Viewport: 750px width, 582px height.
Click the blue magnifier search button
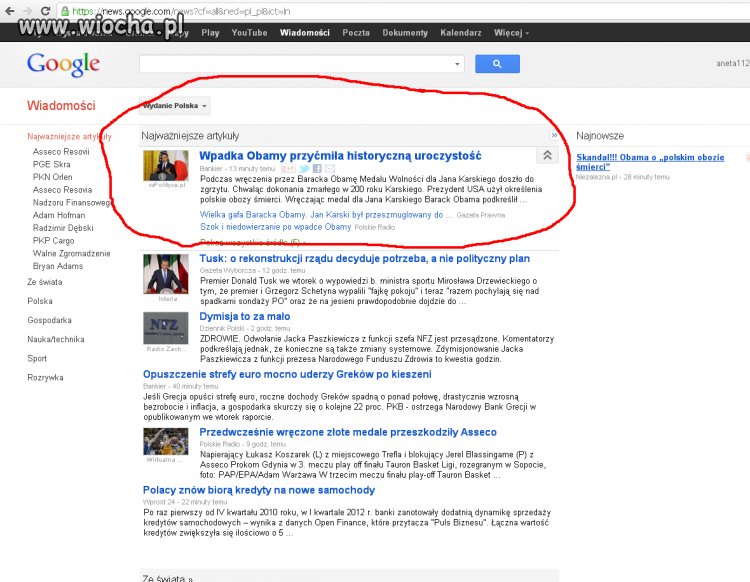(497, 64)
